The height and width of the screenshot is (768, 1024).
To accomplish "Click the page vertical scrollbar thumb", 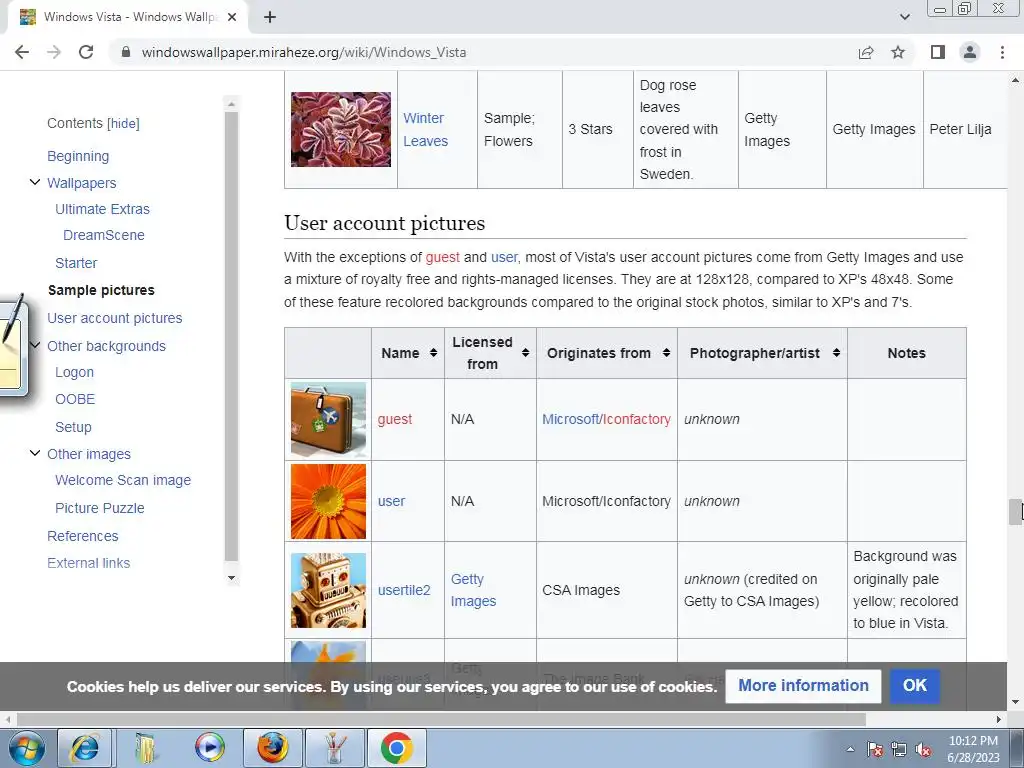I will pyautogui.click(x=1015, y=511).
